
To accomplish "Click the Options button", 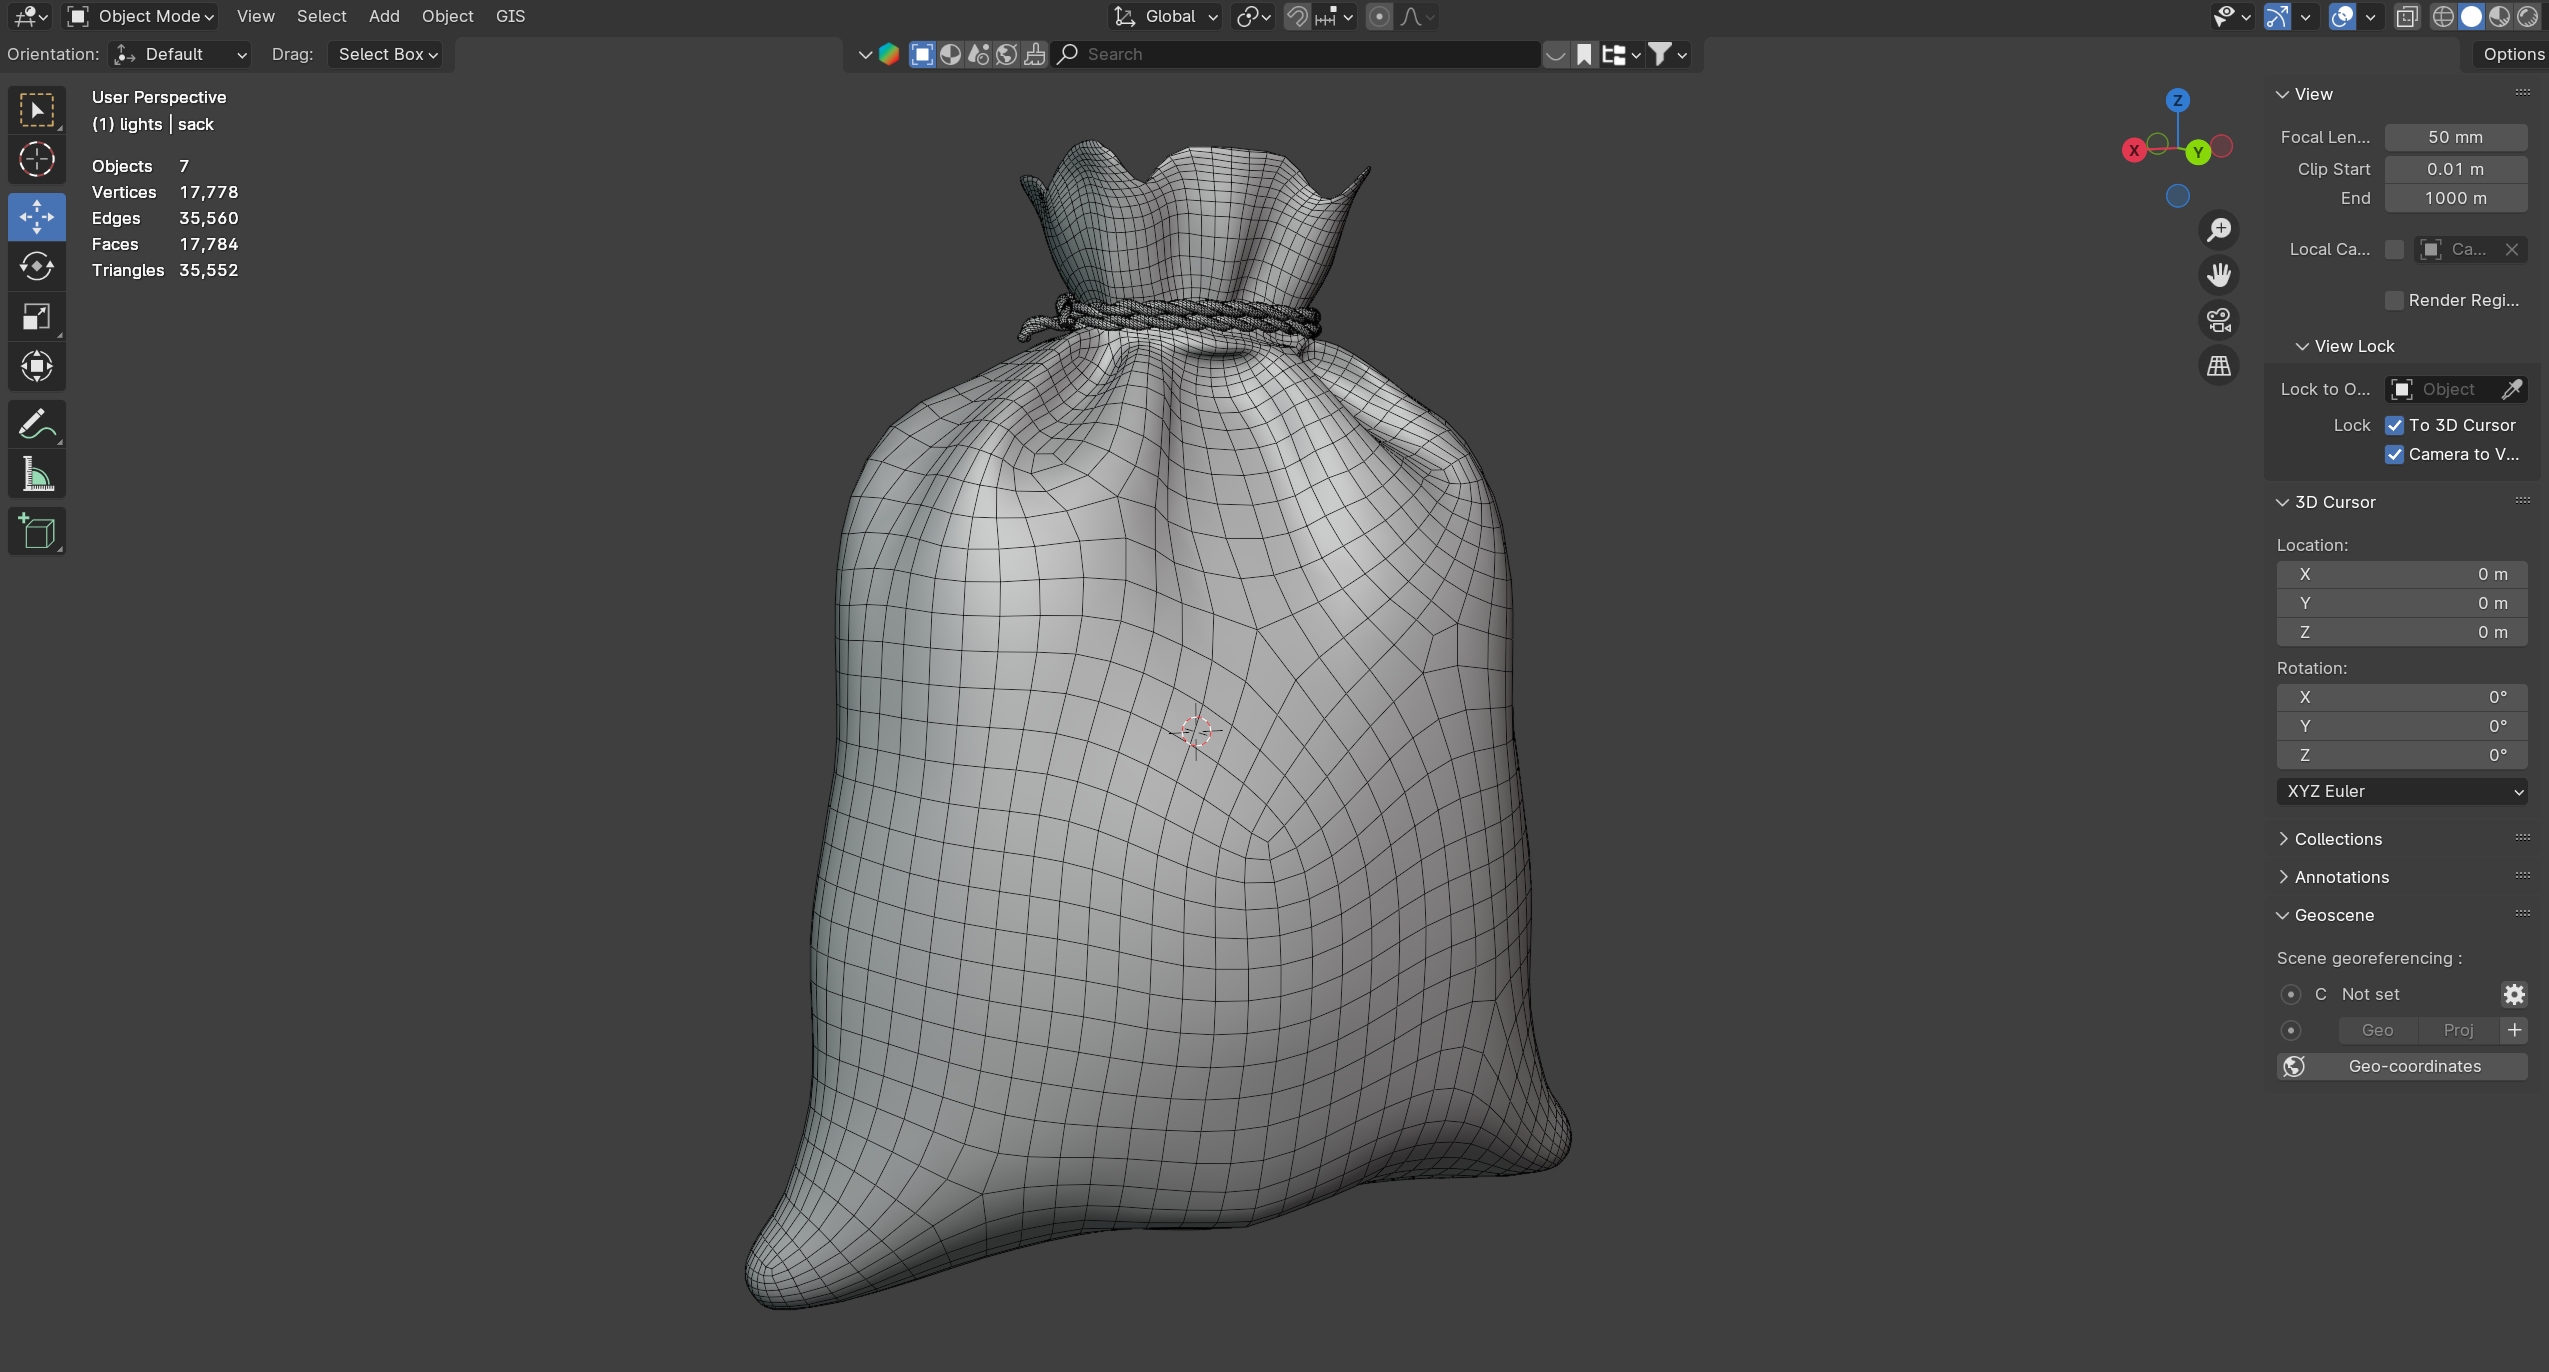I will (x=2512, y=54).
